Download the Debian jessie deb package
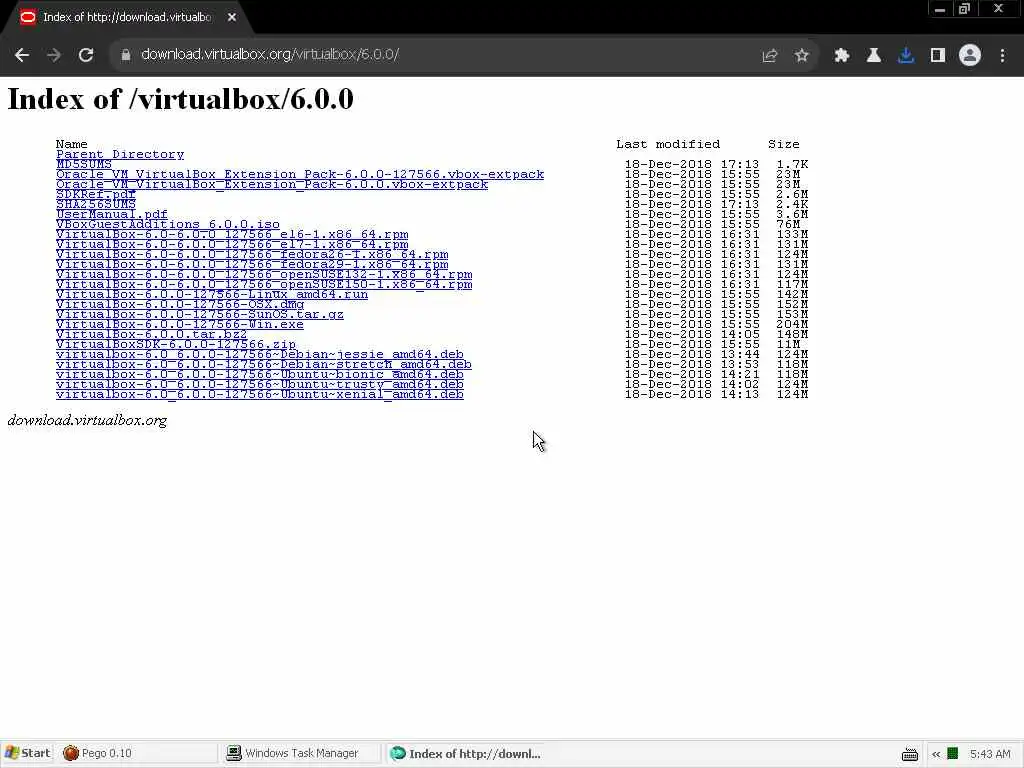The image size is (1024, 768). click(260, 355)
